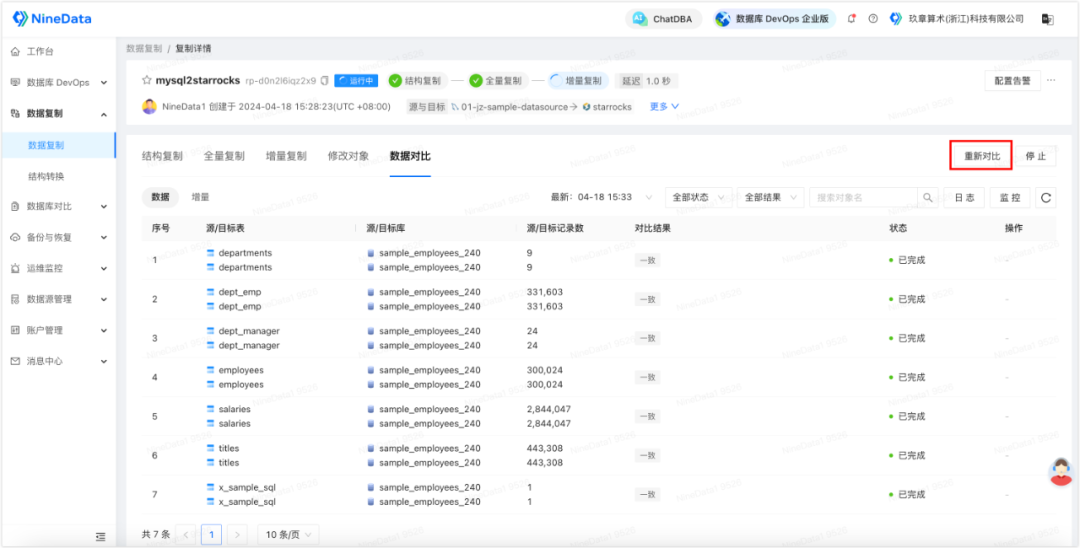Viewport: 1080px width, 548px height.
Task: Click the 源/目标记录数 column header
Action: 555,229
